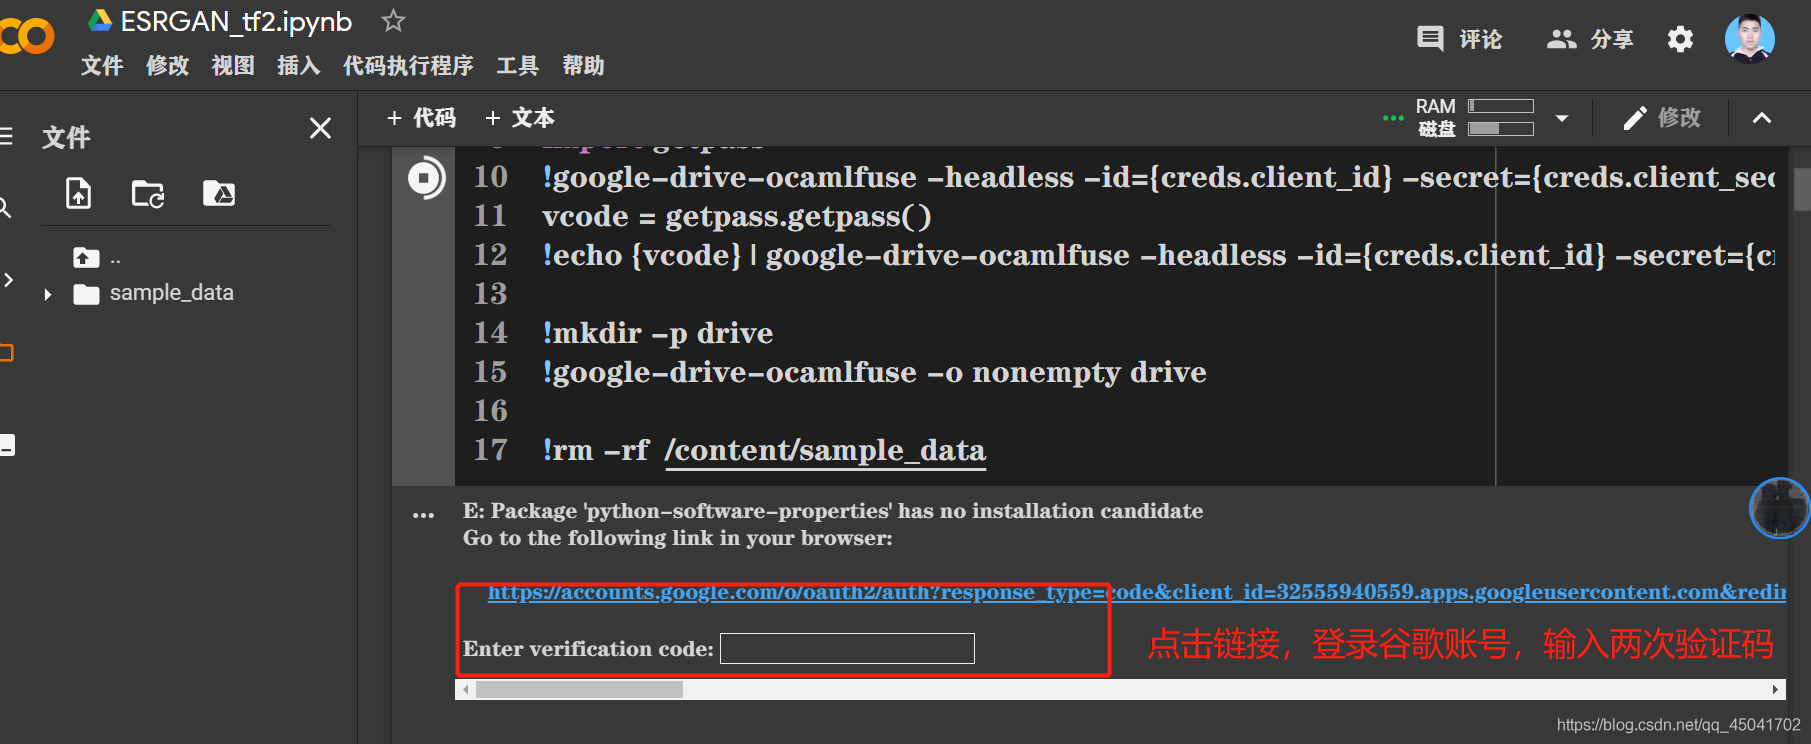Click the RAM usage bar

click(1500, 106)
